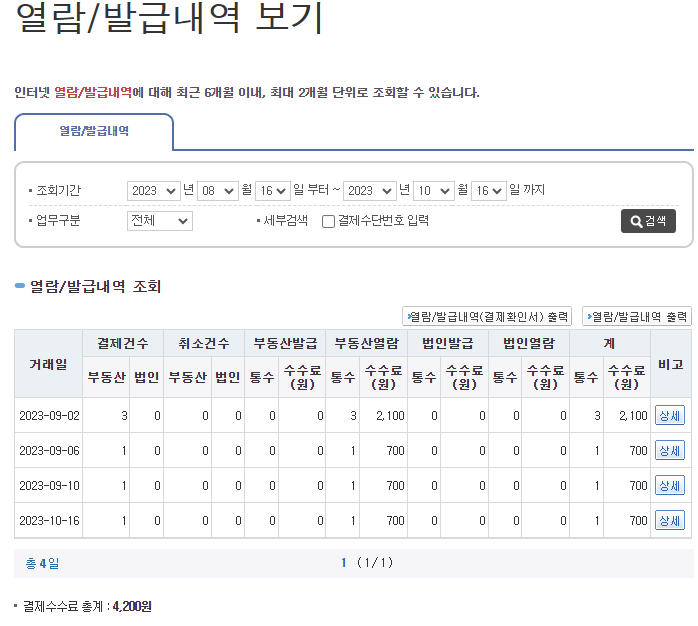Click the date cell 2023-09-06
The height and width of the screenshot is (626, 698).
pos(49,451)
